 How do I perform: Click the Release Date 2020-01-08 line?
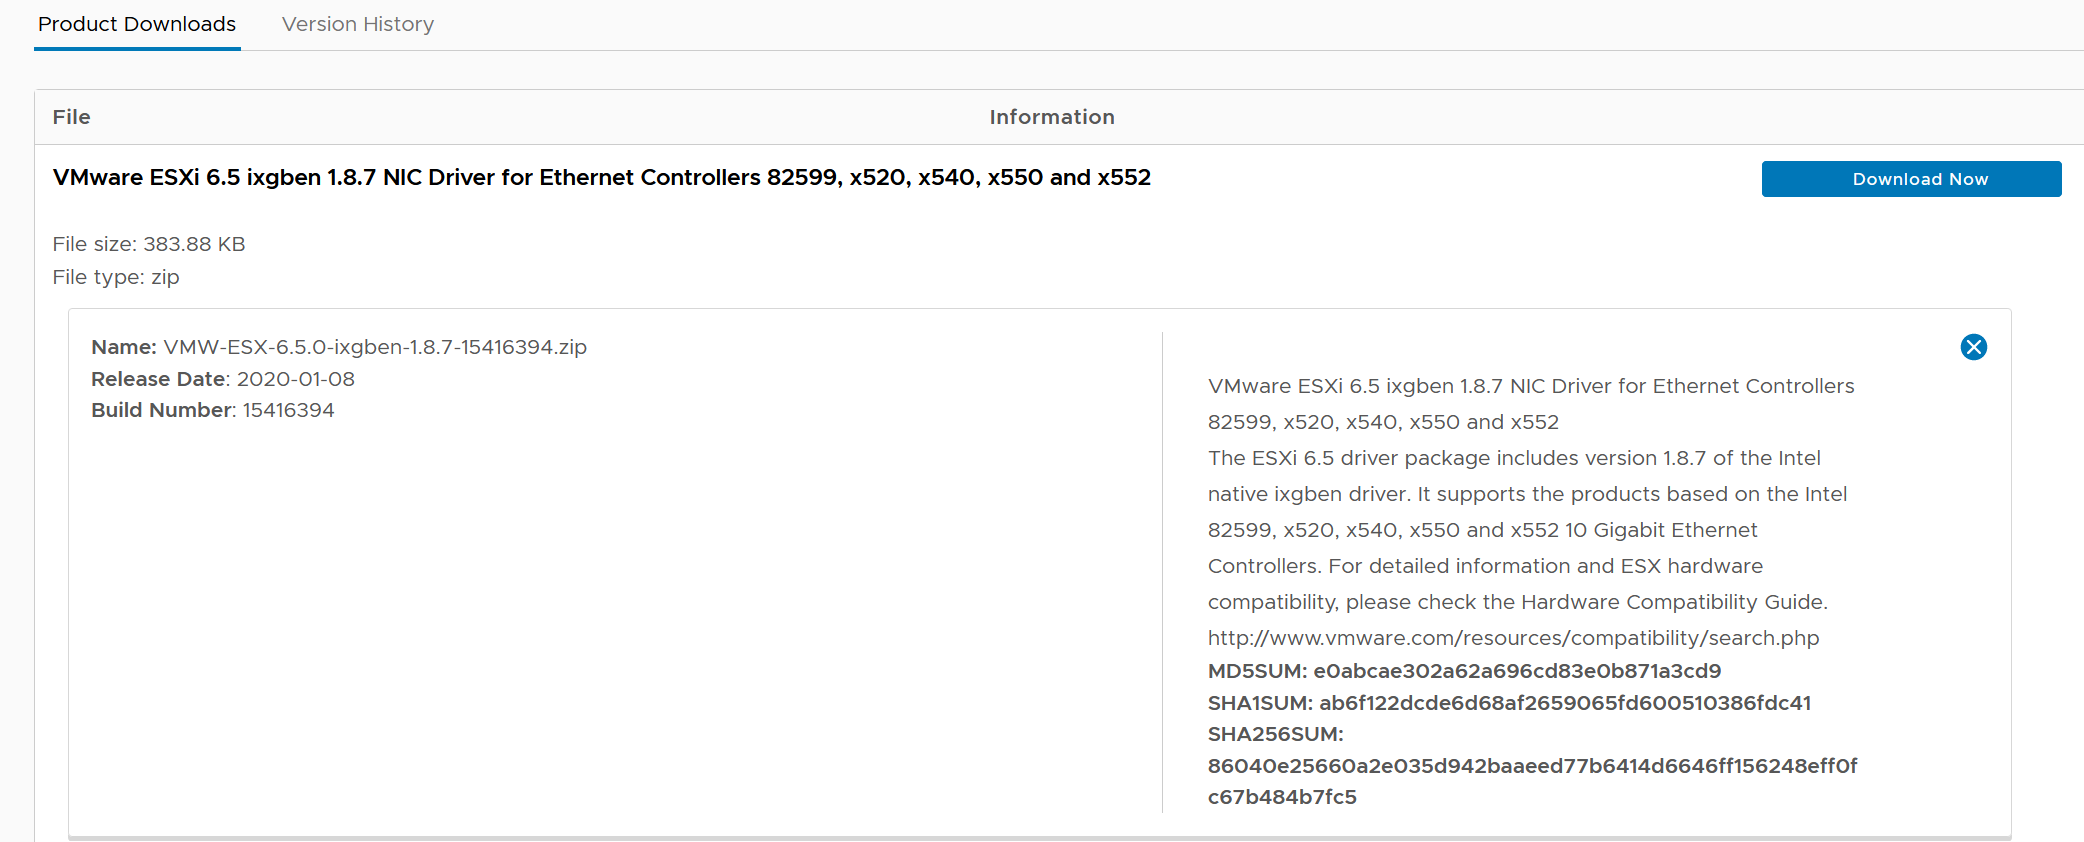click(x=223, y=379)
